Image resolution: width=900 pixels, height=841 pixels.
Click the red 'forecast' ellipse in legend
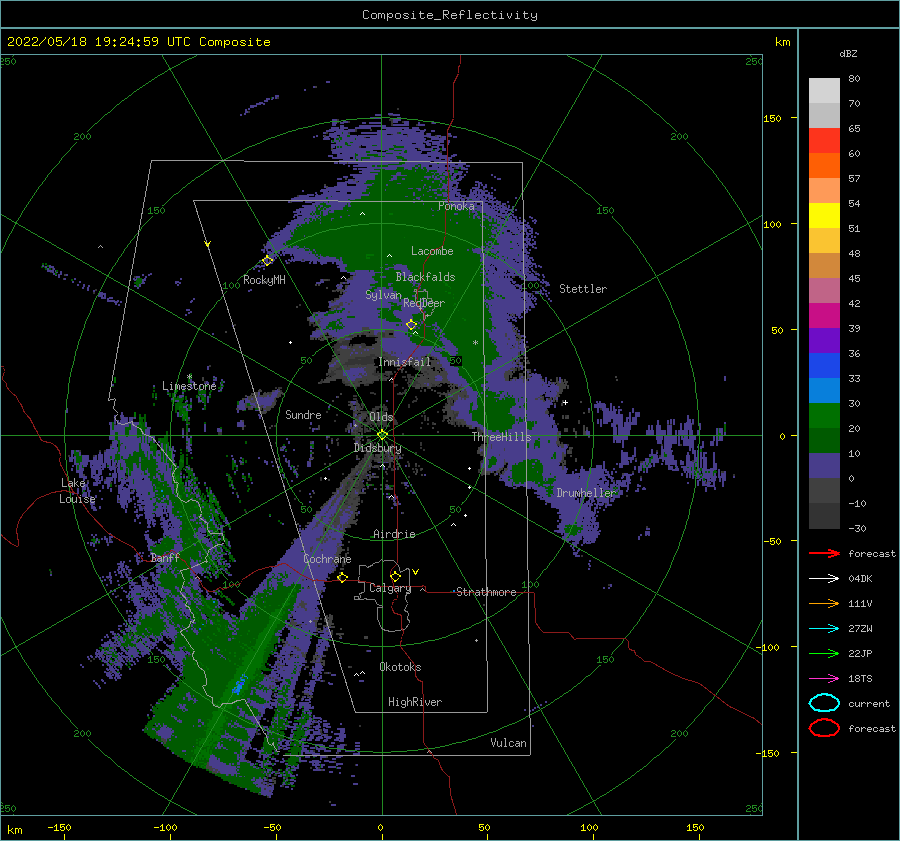tap(824, 728)
